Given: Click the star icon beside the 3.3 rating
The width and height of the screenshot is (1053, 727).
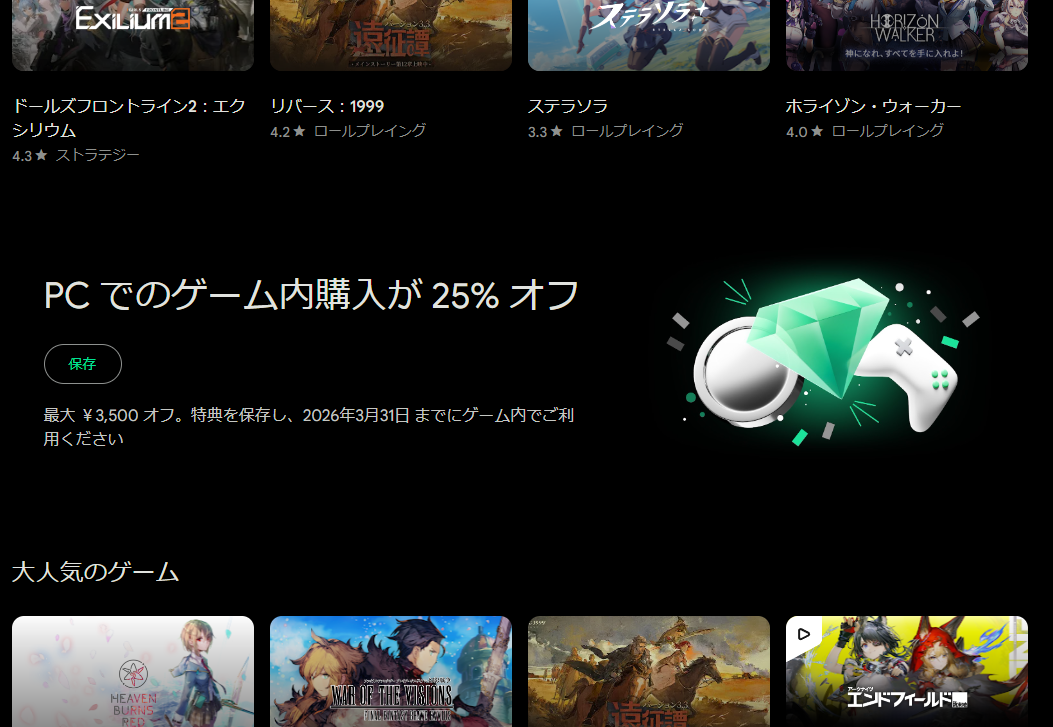Looking at the screenshot, I should (556, 132).
